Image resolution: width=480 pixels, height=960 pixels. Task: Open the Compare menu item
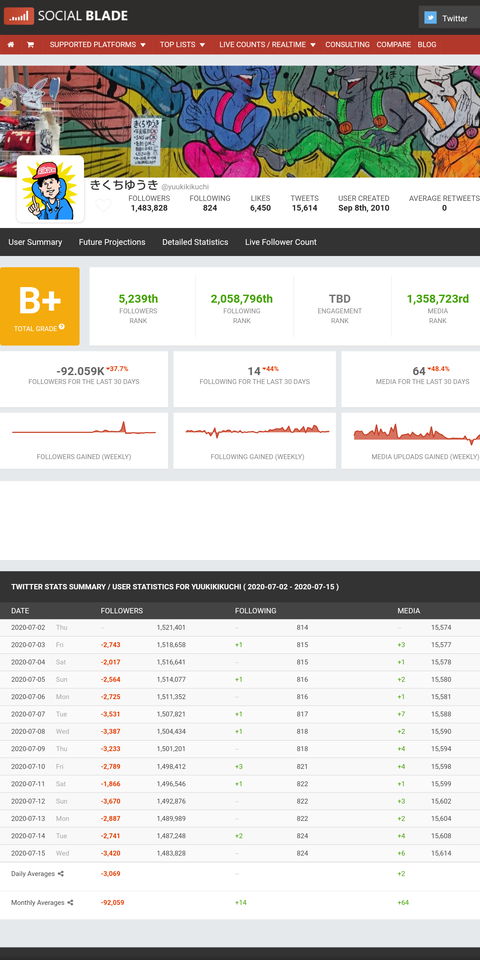(394, 45)
